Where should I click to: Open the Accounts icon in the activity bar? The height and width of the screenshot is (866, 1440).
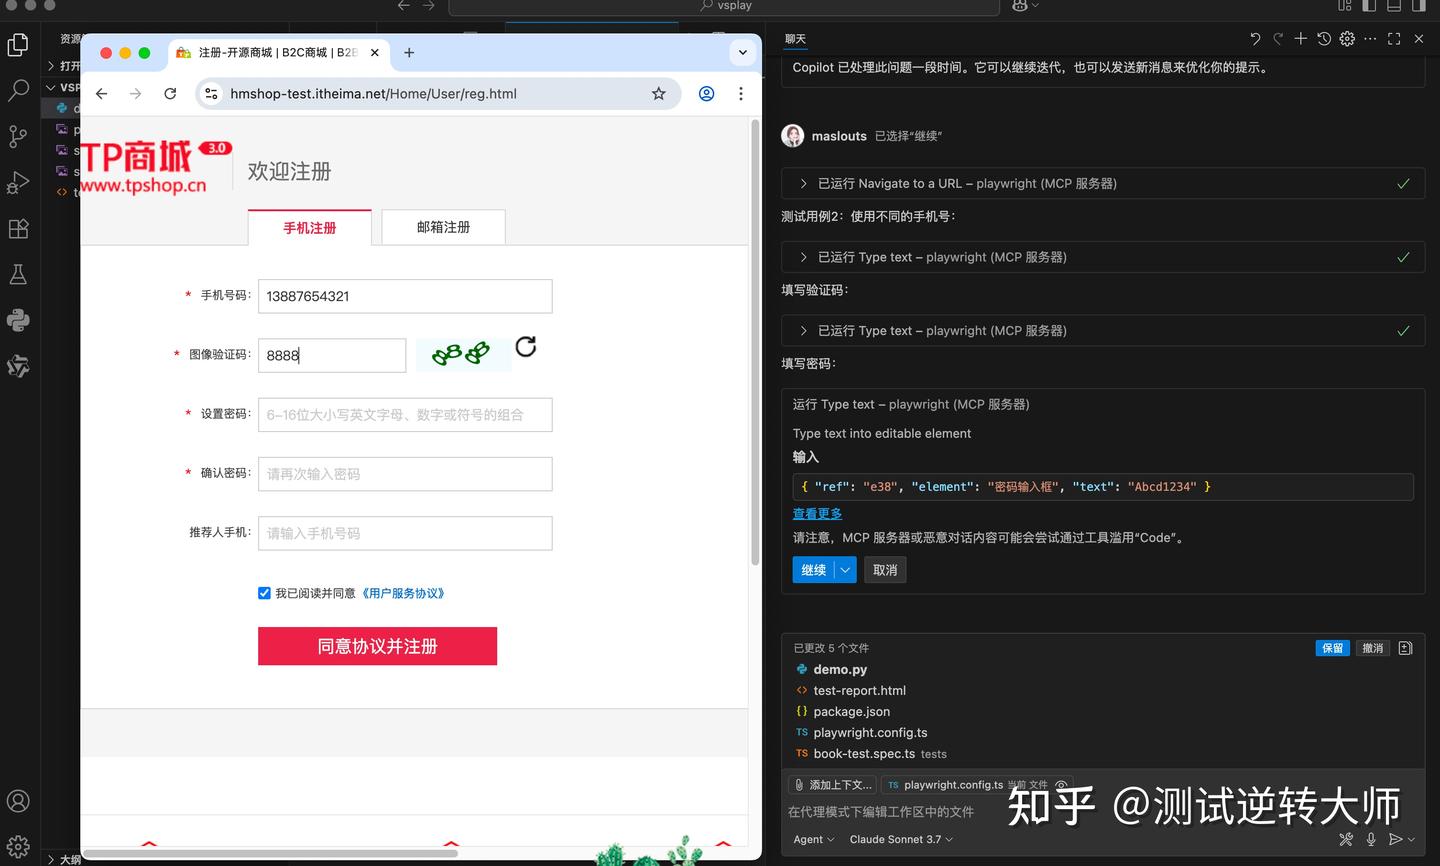tap(18, 801)
